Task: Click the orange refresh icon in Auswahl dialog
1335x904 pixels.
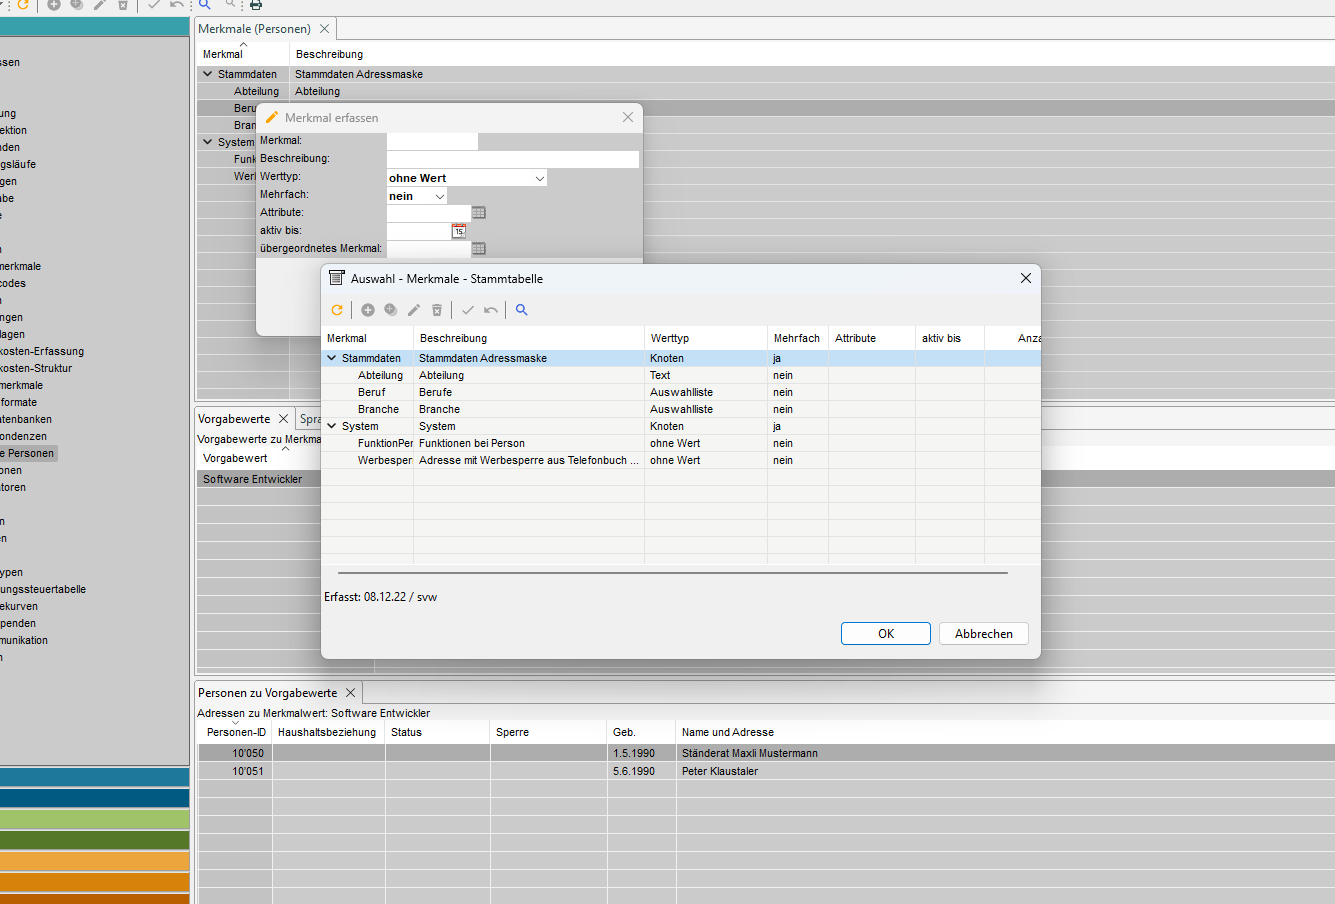Action: tap(337, 310)
